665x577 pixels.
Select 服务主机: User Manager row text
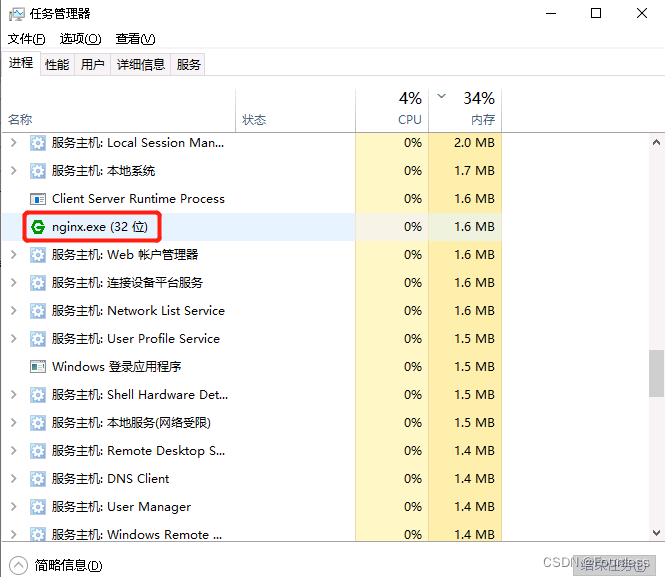[x=121, y=507]
